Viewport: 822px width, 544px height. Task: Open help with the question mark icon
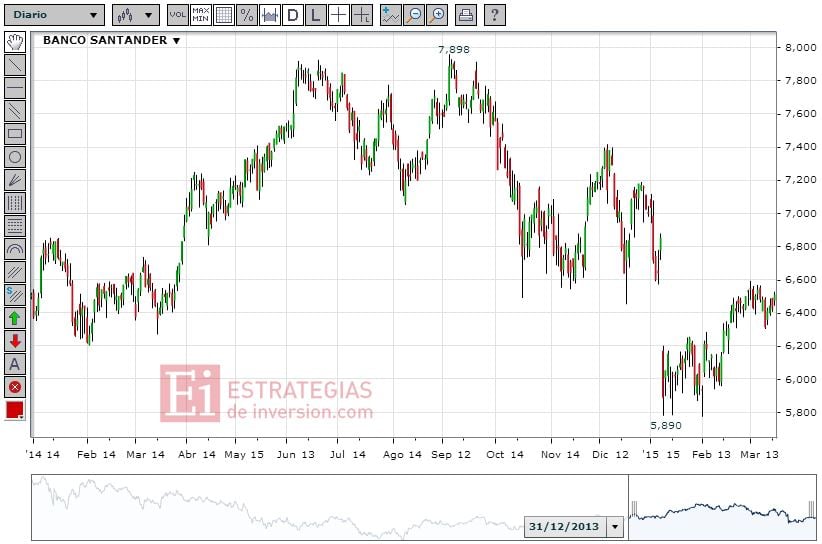[x=494, y=15]
